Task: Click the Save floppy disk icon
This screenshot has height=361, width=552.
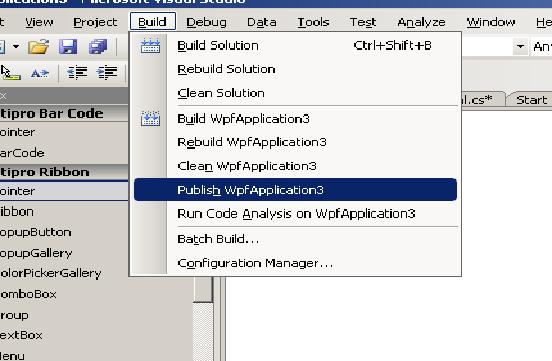Action: (68, 46)
